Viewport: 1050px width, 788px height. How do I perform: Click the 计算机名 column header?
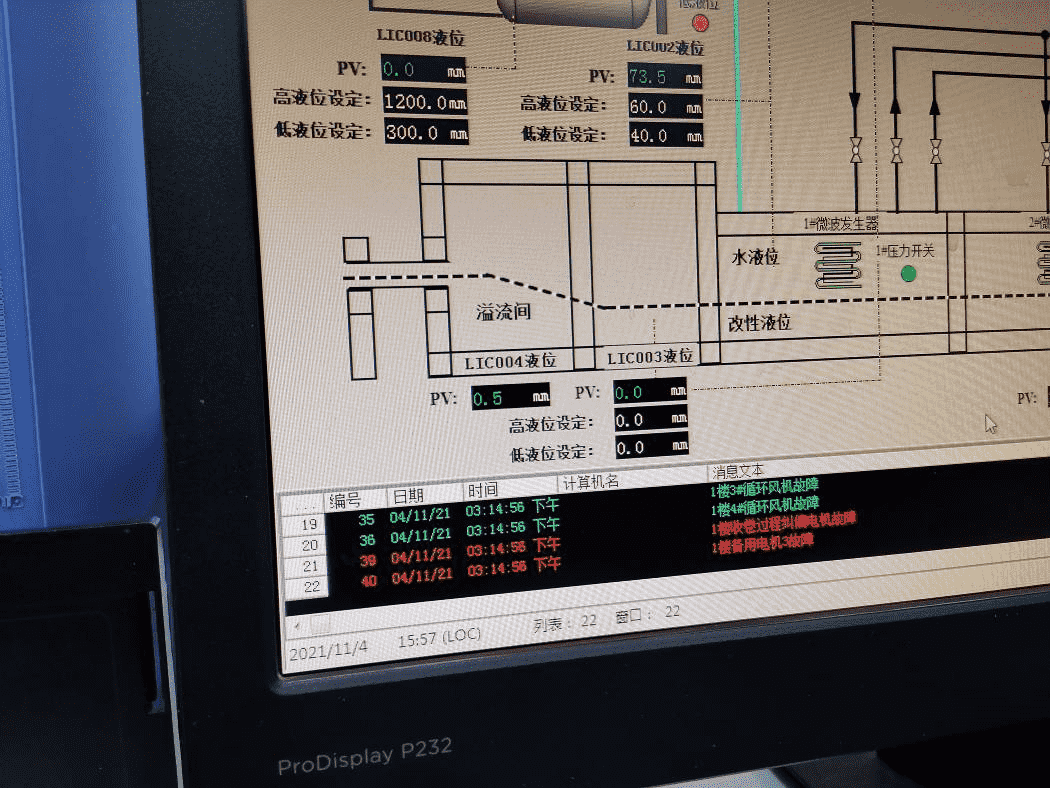[632, 481]
